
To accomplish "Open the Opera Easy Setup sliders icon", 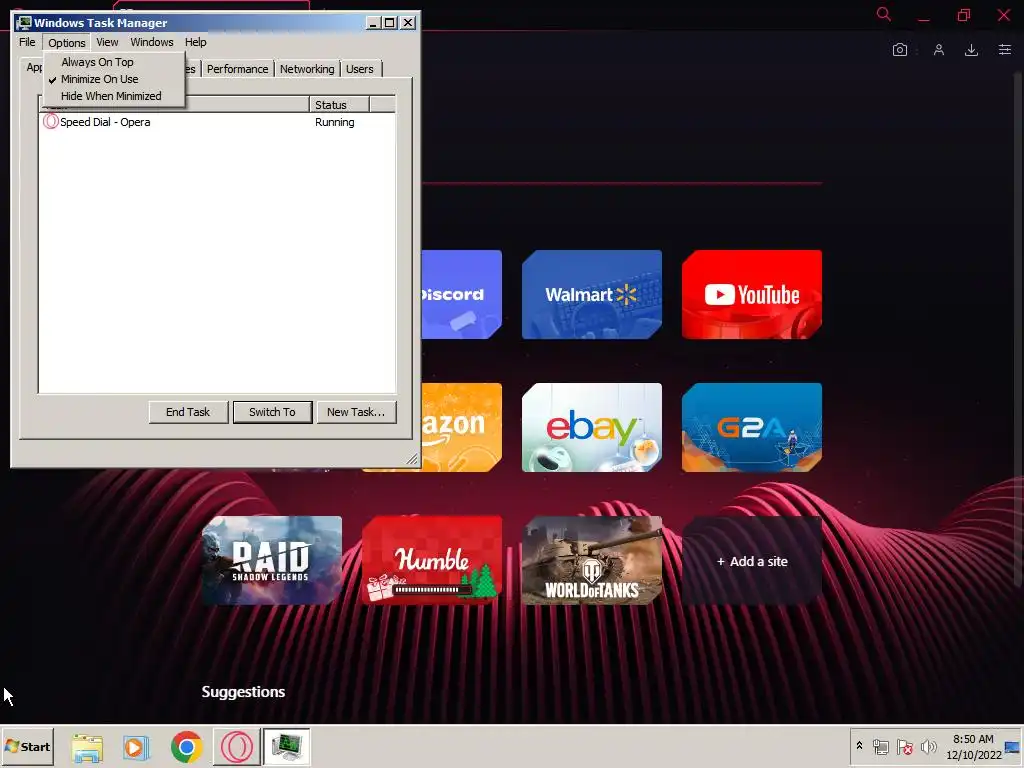I will [1004, 50].
